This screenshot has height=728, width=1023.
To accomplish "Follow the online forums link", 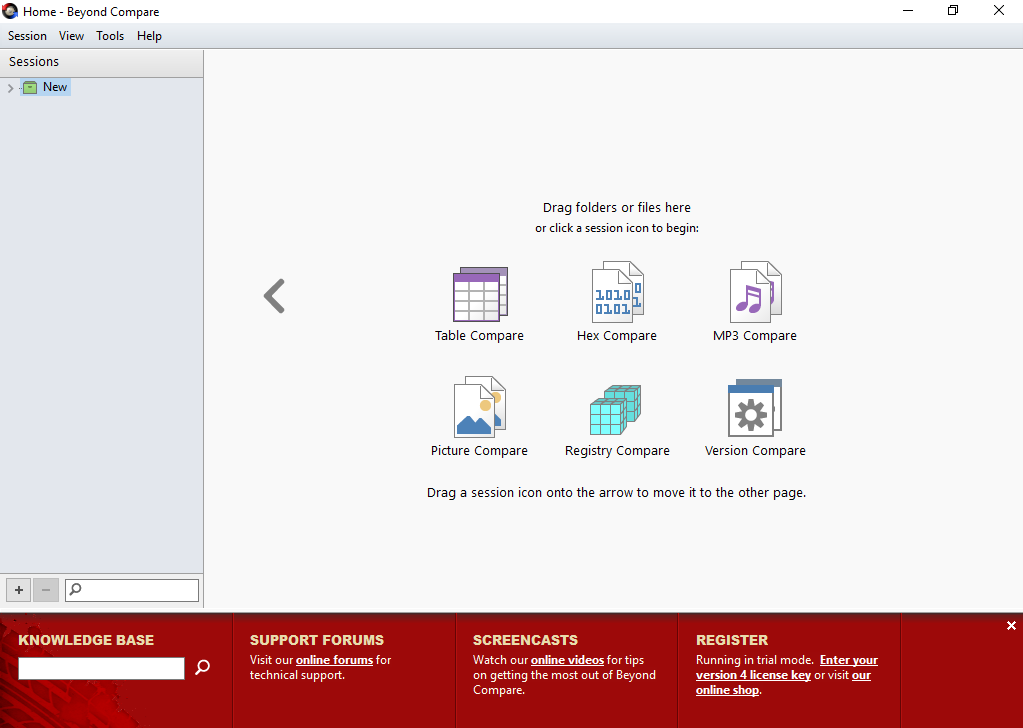I will pos(334,660).
